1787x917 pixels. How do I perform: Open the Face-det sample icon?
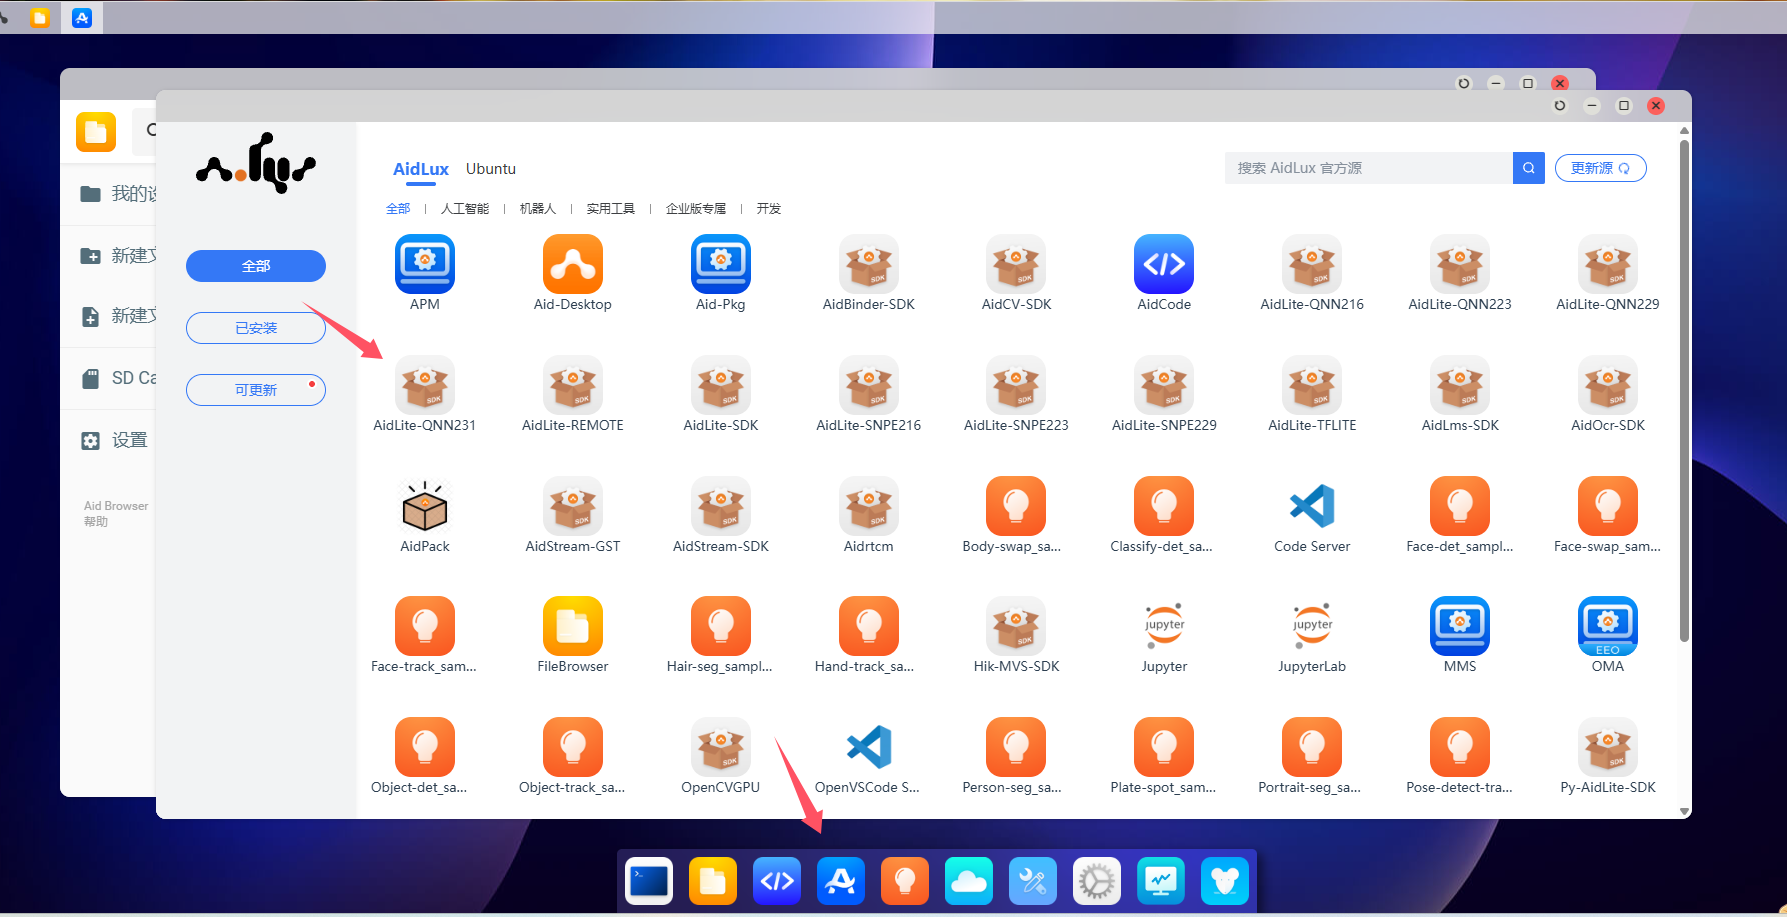(1460, 506)
